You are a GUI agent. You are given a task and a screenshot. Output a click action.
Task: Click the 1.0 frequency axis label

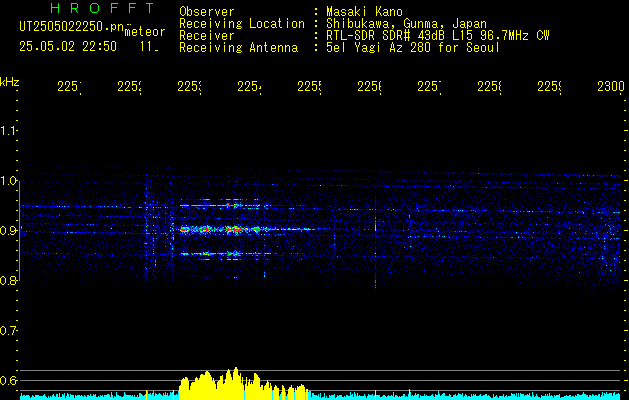8,181
